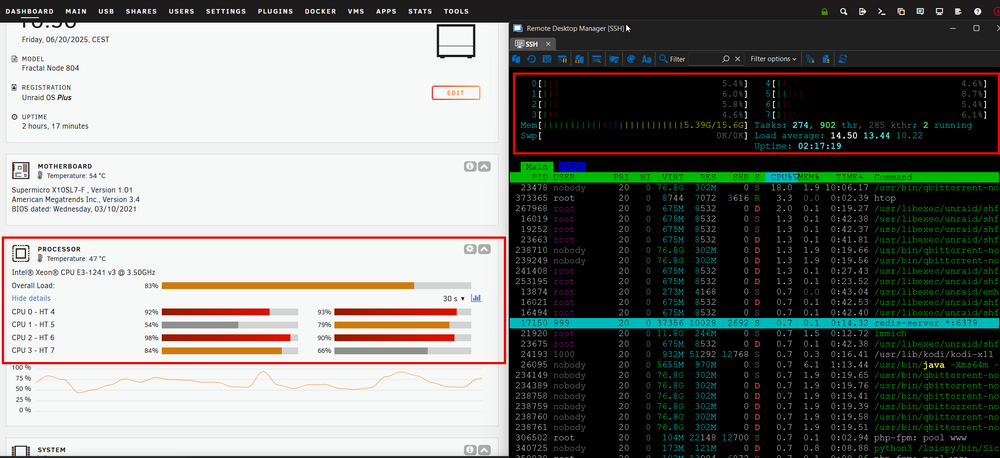Click the scroll script icon at RDM toolbar end
This screenshot has height=458, width=1000.
[842, 59]
